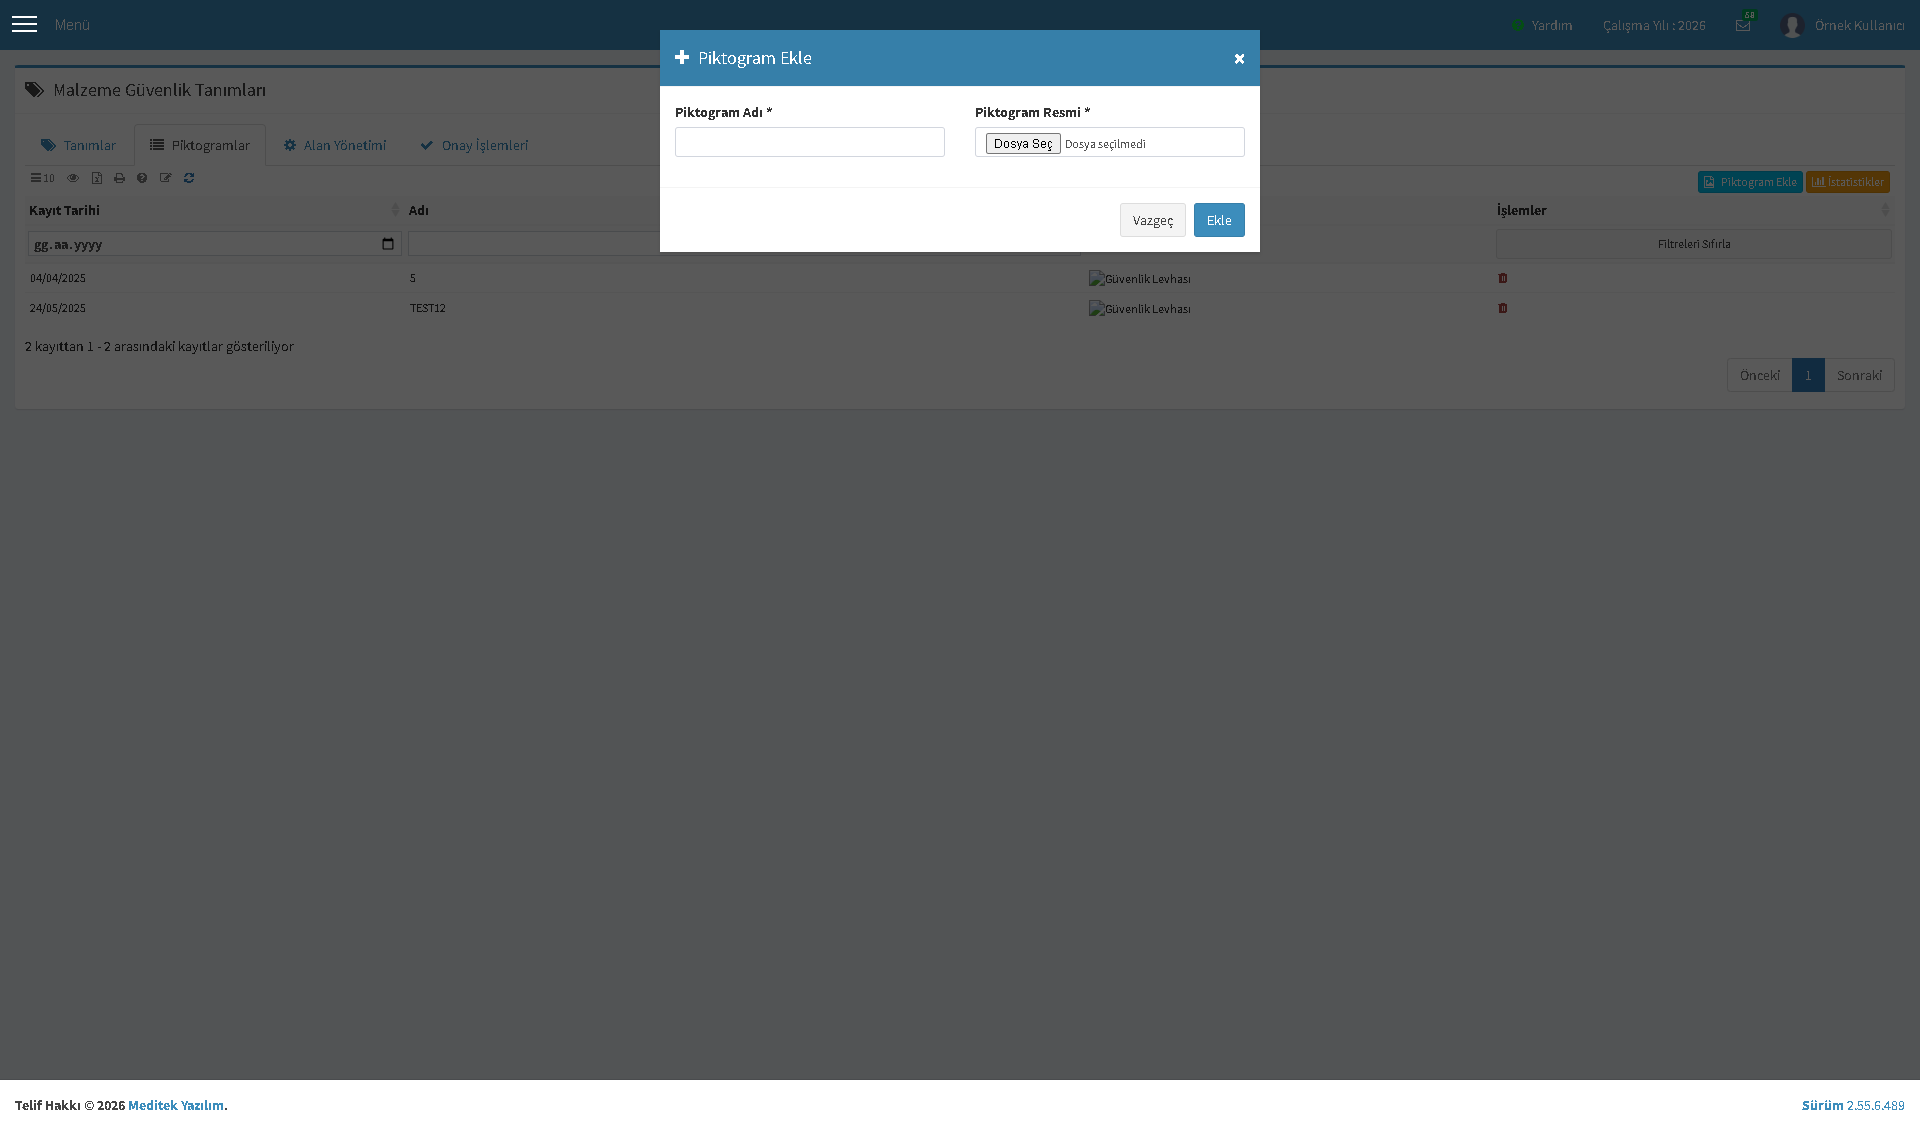Click the print icon in table toolbar
Screen dimensions: 1920x1130
(x=120, y=178)
